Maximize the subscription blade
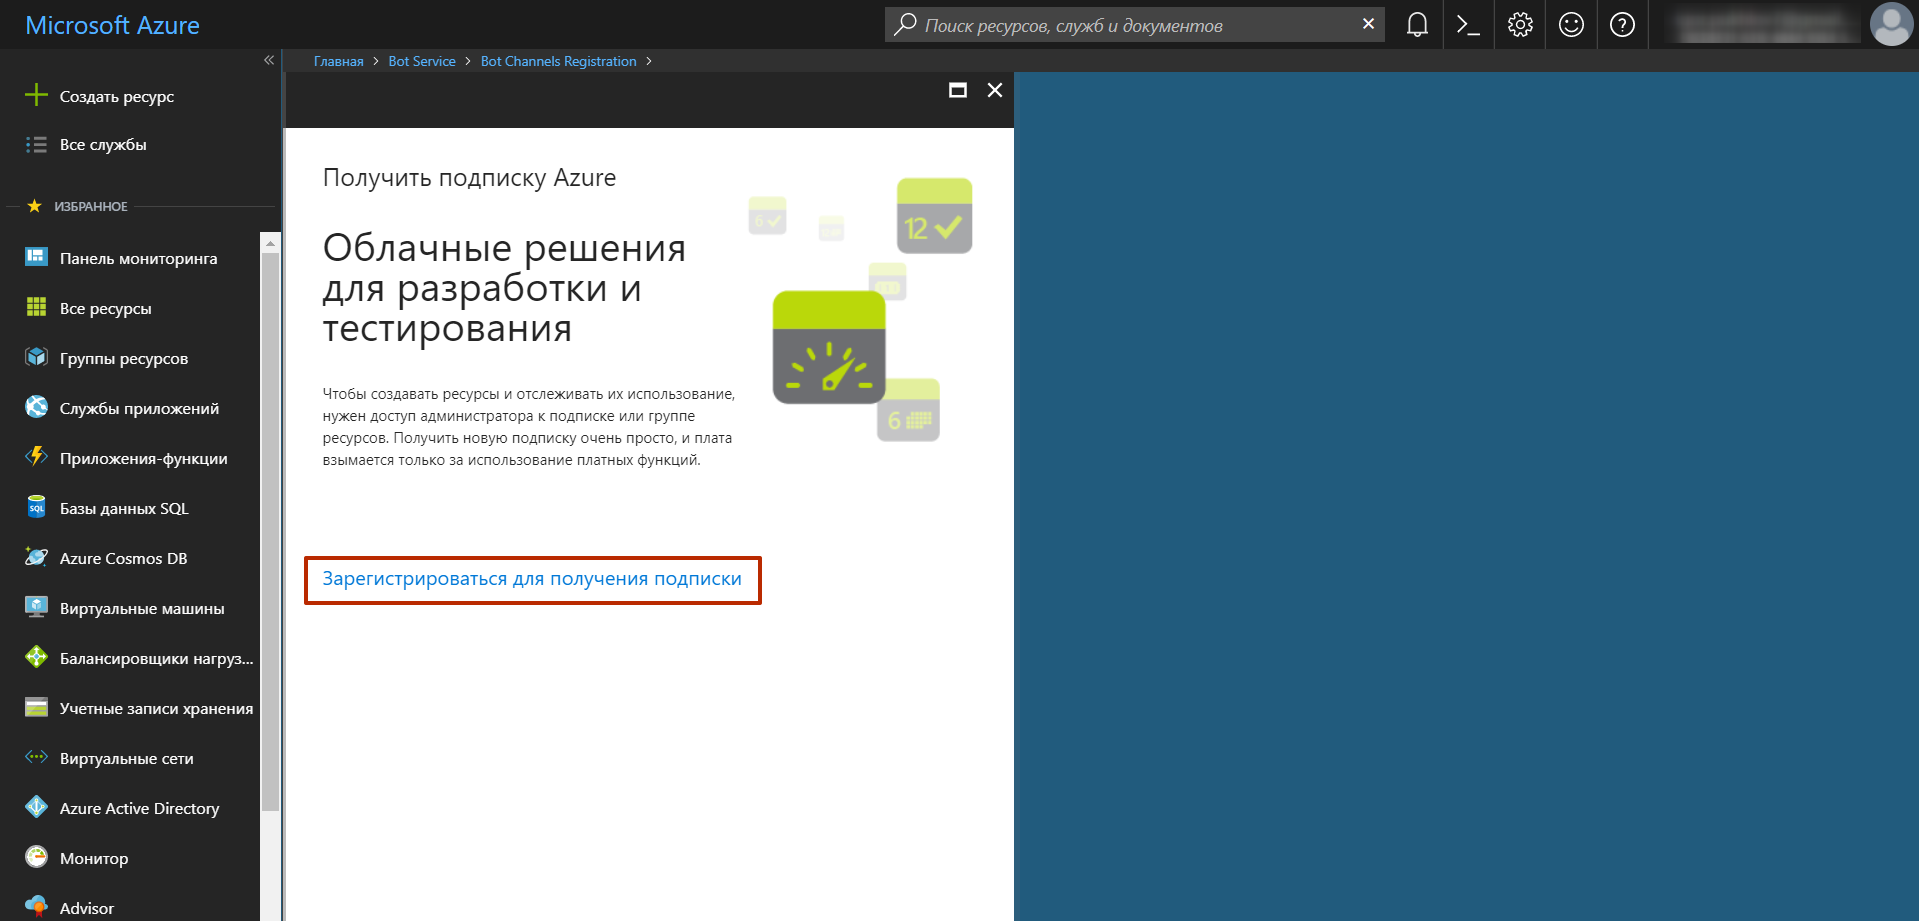Screen dimensions: 1919x921 point(957,90)
